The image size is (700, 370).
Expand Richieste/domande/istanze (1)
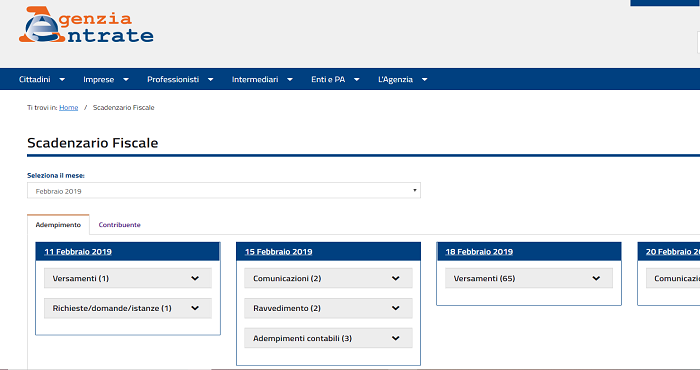click(128, 308)
